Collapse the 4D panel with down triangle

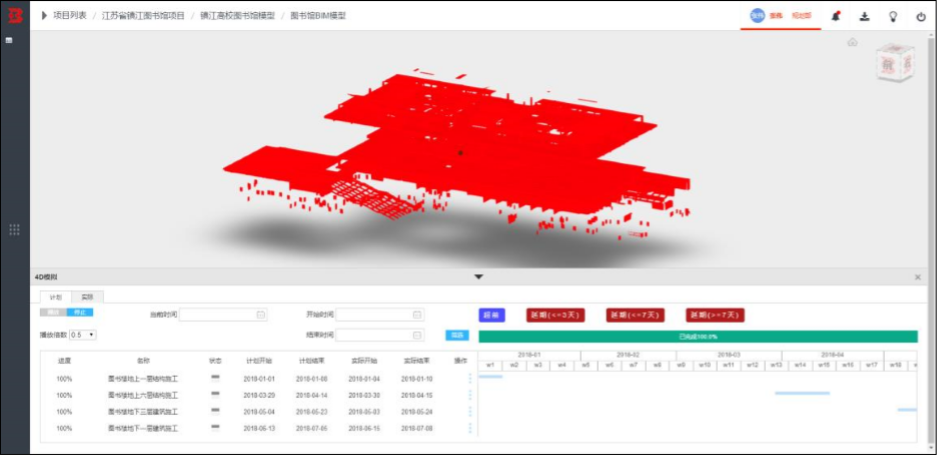click(478, 277)
